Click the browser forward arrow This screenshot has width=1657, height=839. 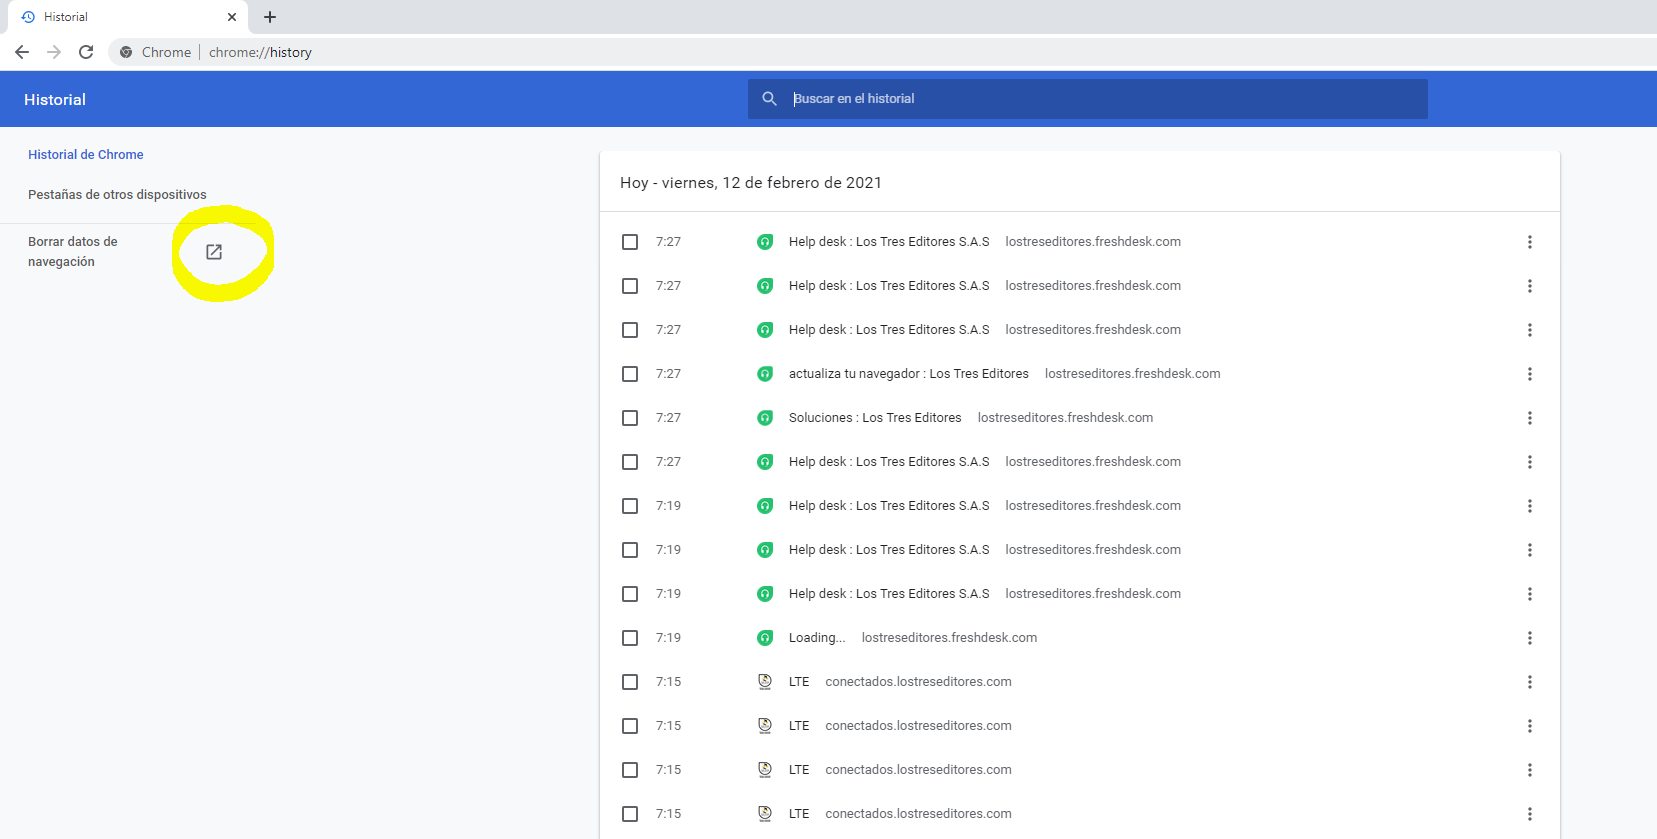pyautogui.click(x=54, y=52)
